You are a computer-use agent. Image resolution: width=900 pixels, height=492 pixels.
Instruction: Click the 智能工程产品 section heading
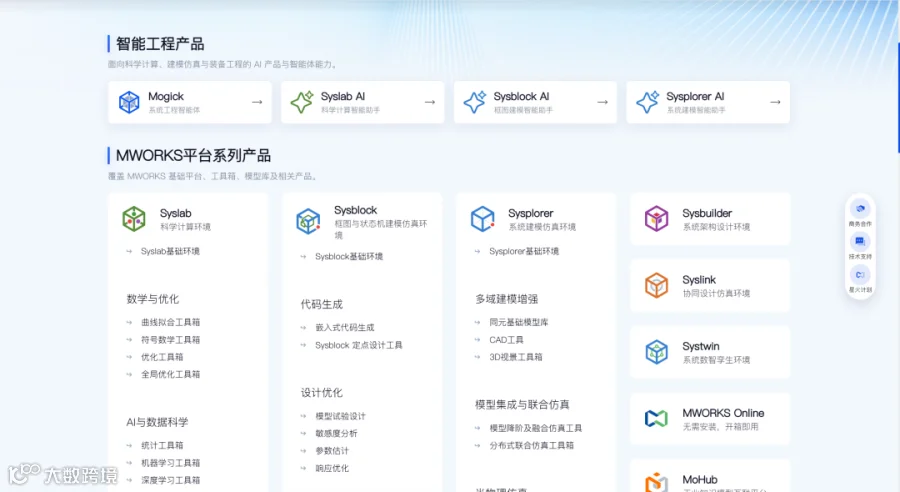coord(160,44)
